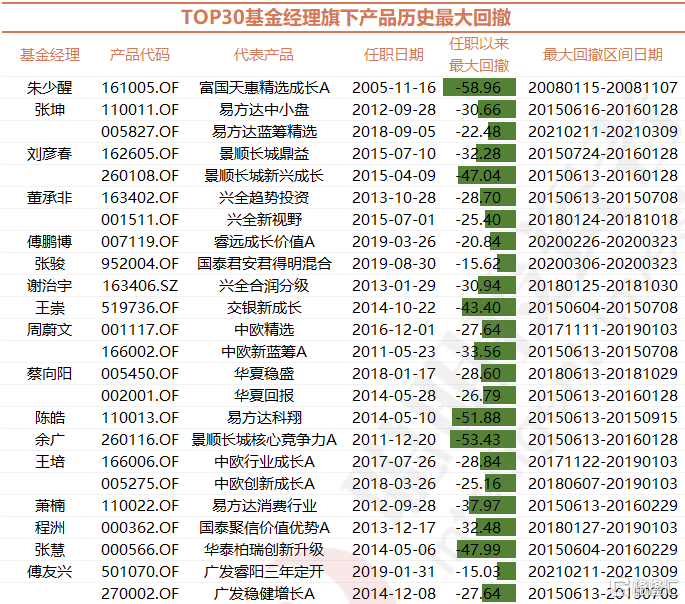This screenshot has height=604, width=685.
Task: Click fund code 161005.OF
Action: pyautogui.click(x=140, y=88)
